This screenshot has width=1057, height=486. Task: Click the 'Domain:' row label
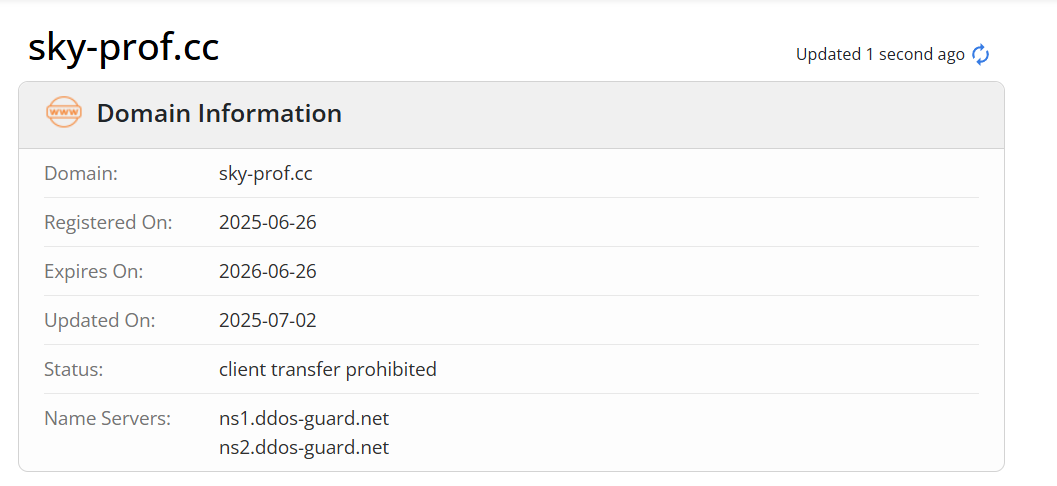81,173
